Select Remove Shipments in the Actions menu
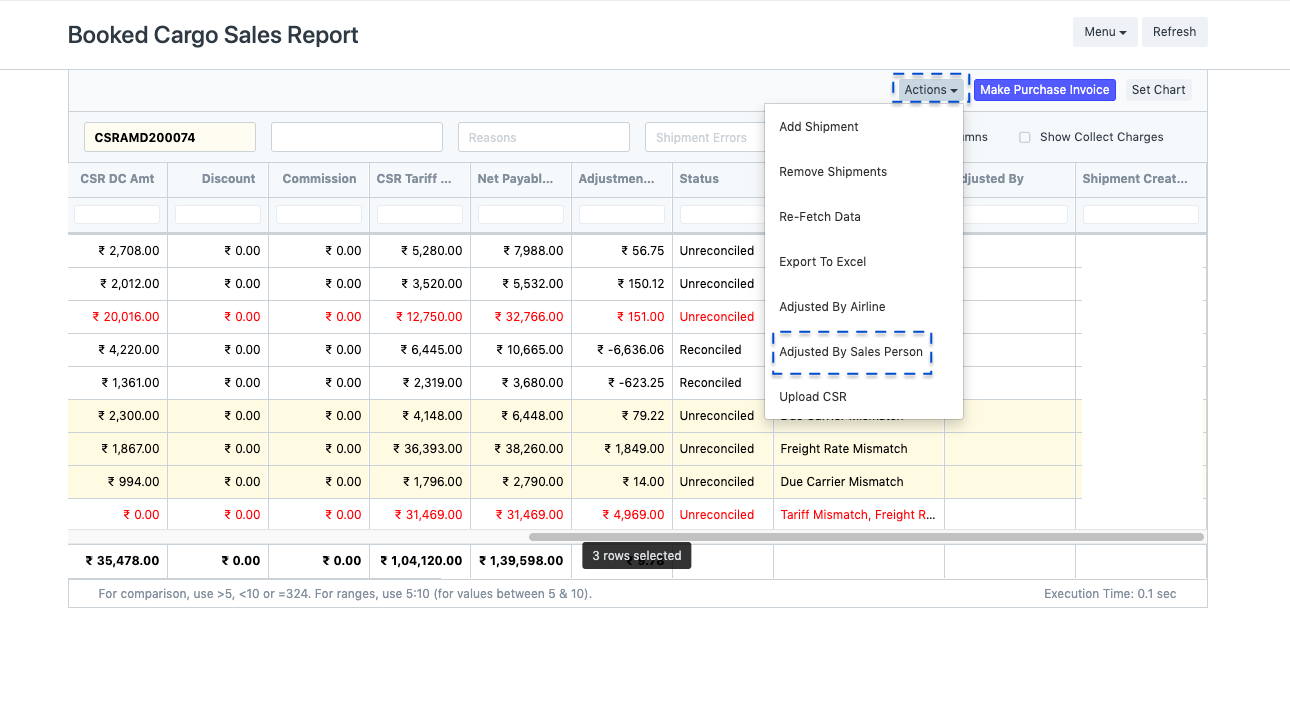The width and height of the screenshot is (1290, 718). (833, 172)
